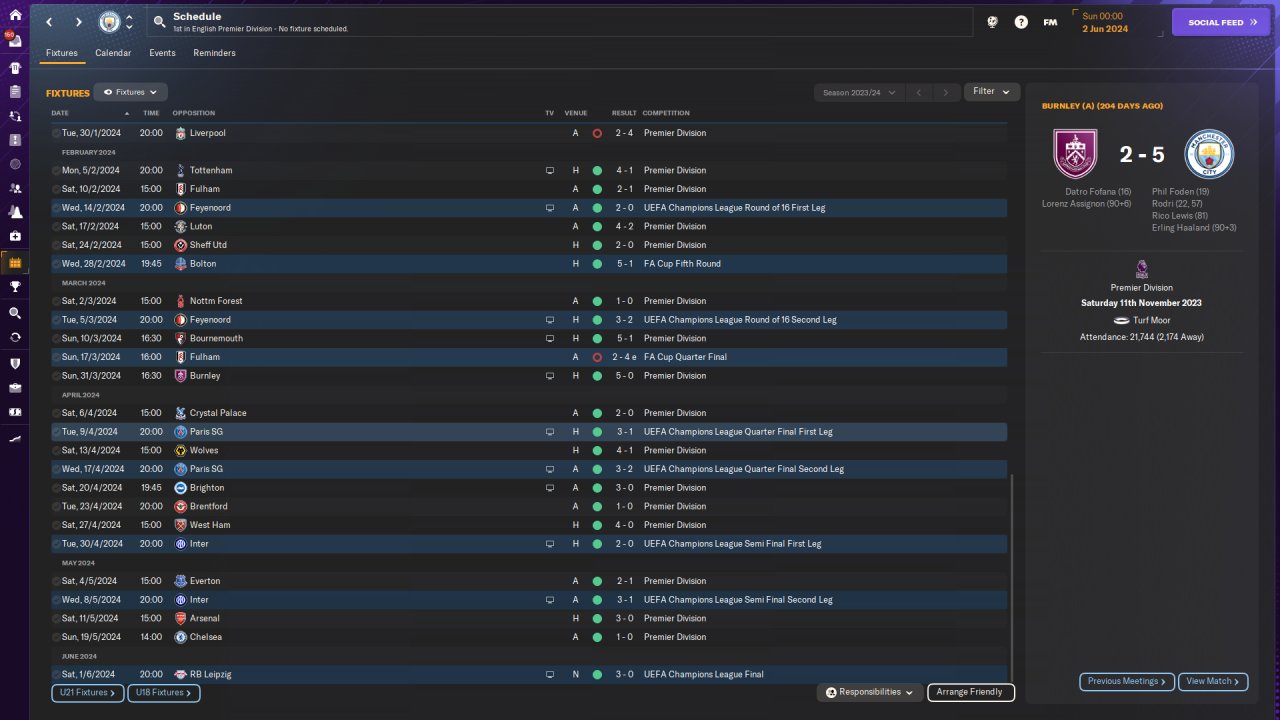Open the Inbox icon in the sidebar
Image resolution: width=1280 pixels, height=720 pixels.
15,42
